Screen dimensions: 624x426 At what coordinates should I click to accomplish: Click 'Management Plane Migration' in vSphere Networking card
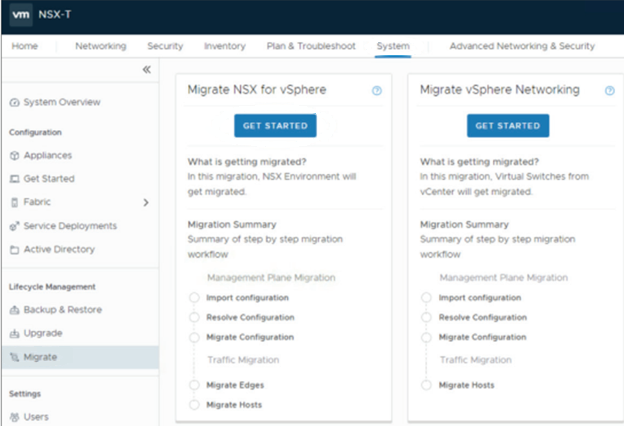503,277
